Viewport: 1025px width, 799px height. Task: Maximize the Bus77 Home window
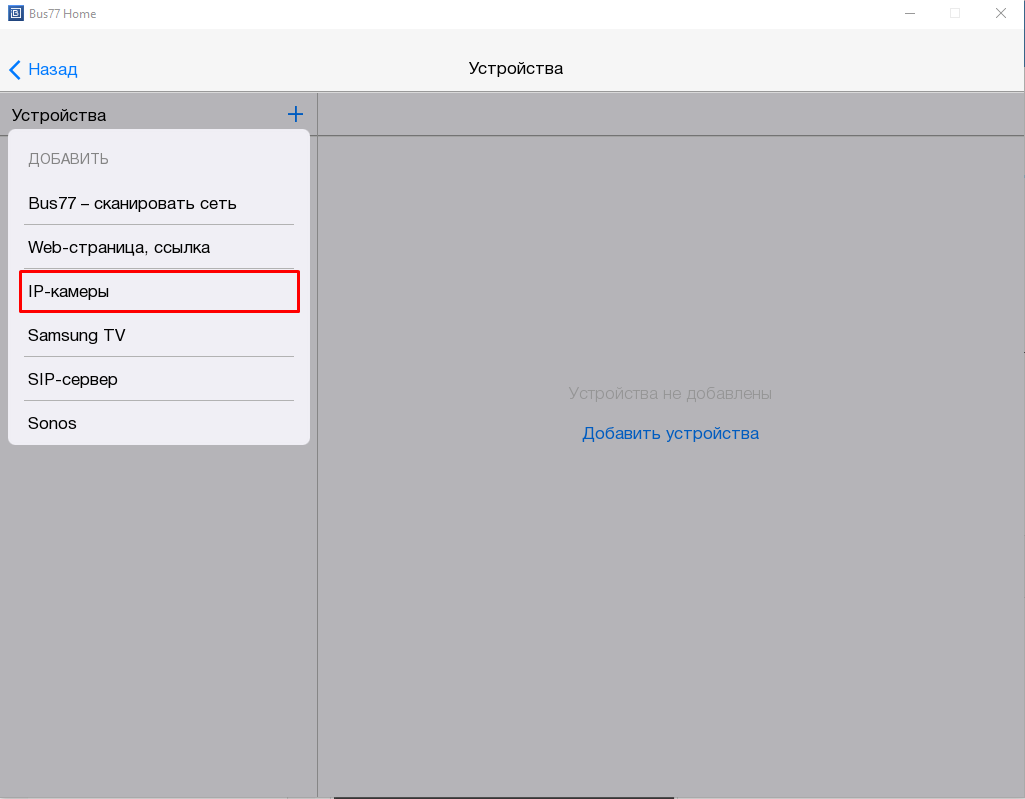pos(955,14)
